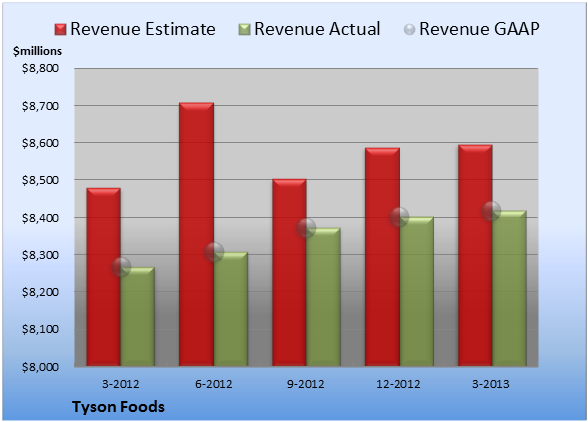
Task: Click the '$8,300' axis value
Action: [40, 255]
